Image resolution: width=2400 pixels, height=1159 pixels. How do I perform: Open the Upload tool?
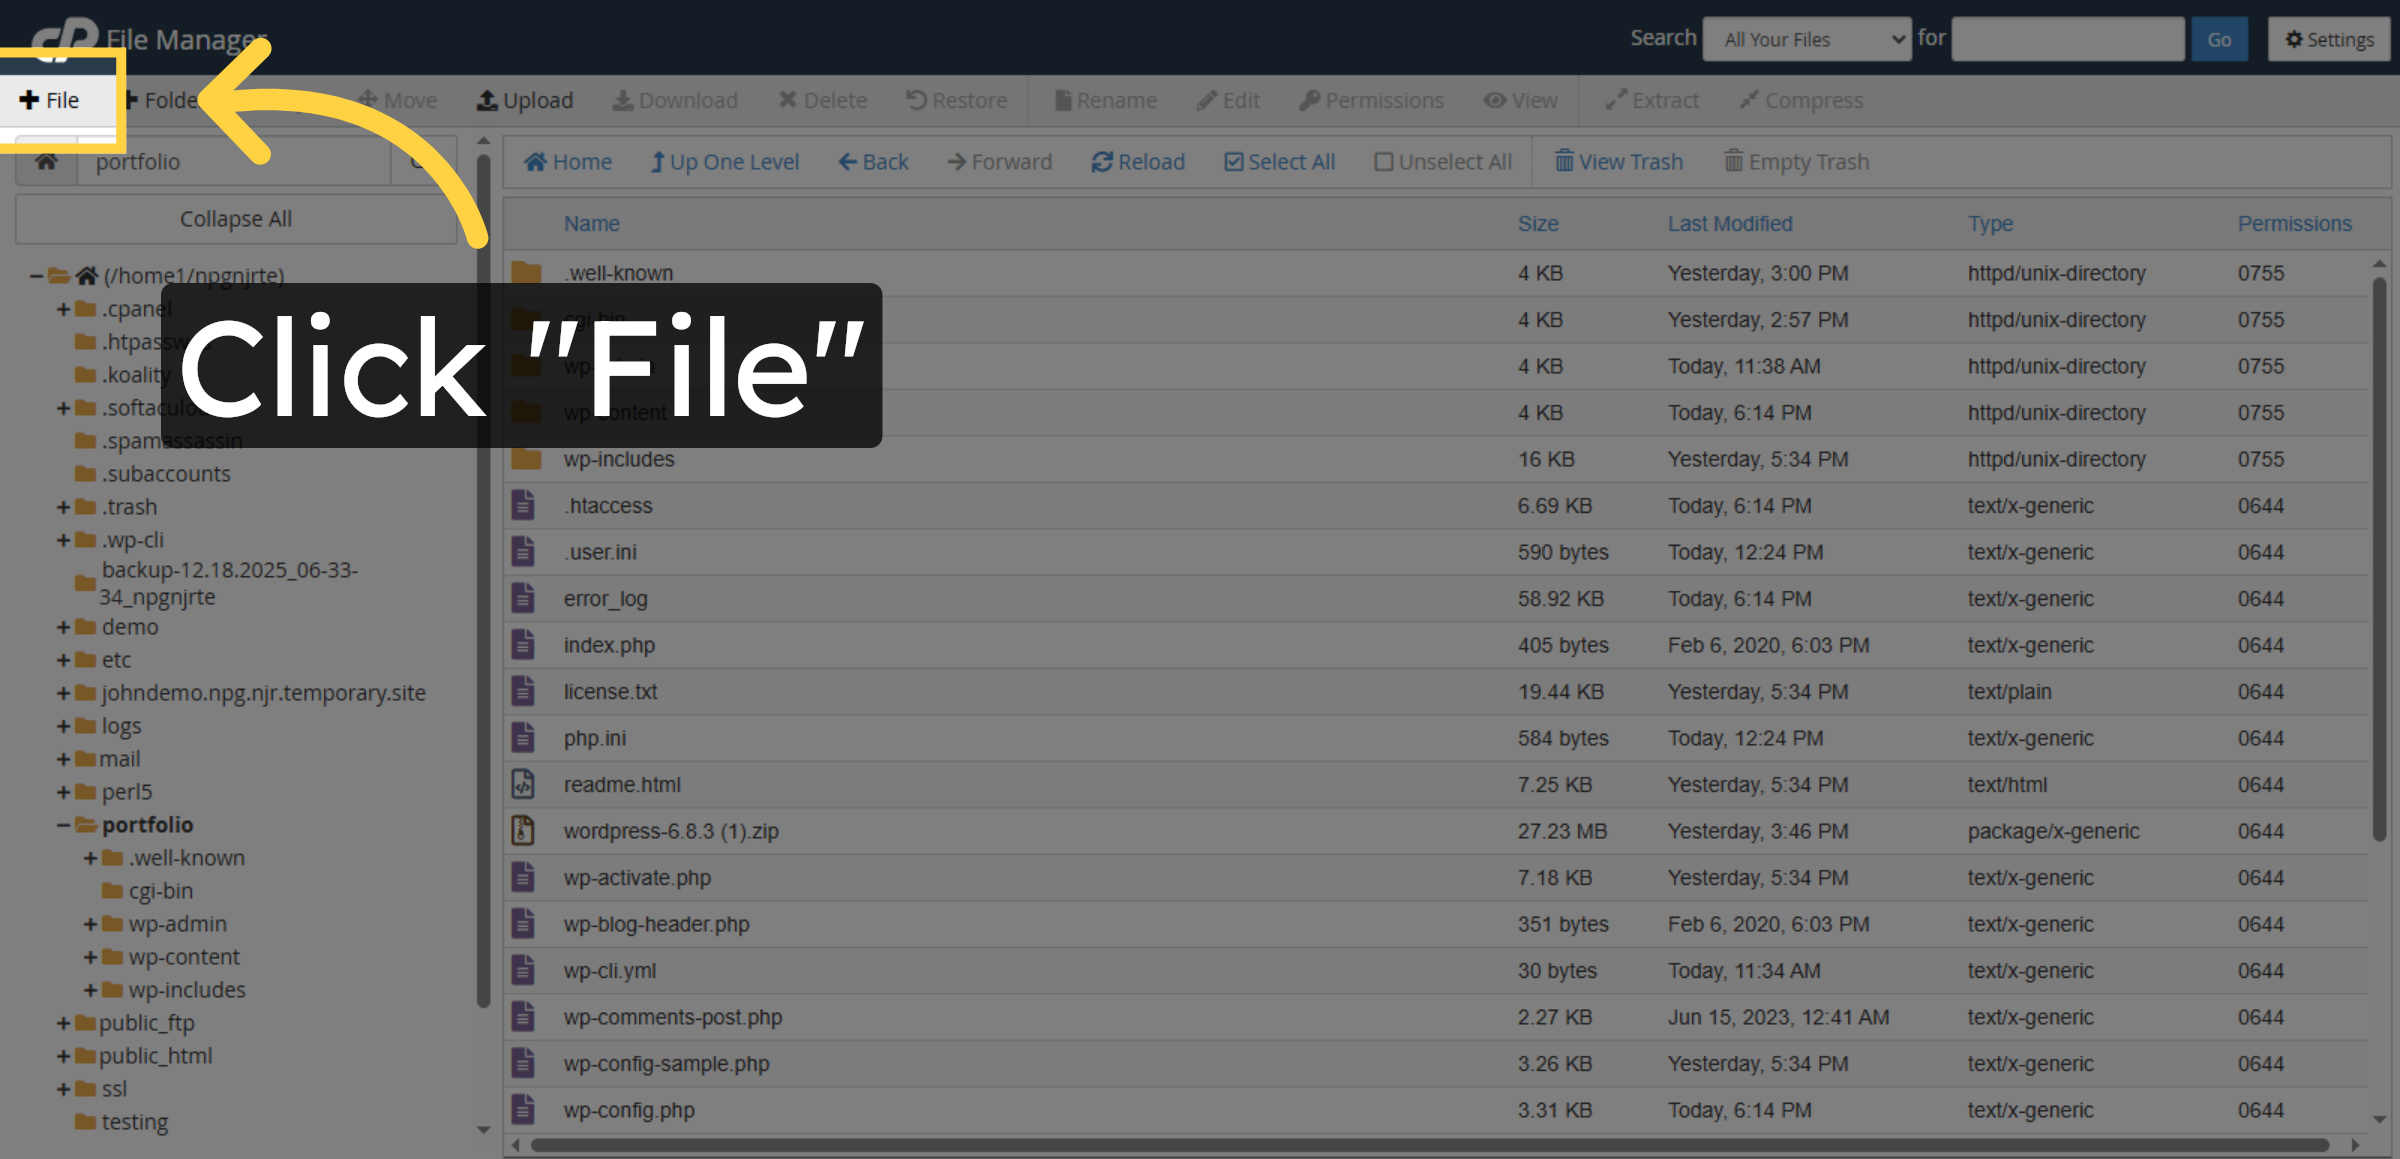pyautogui.click(x=525, y=100)
